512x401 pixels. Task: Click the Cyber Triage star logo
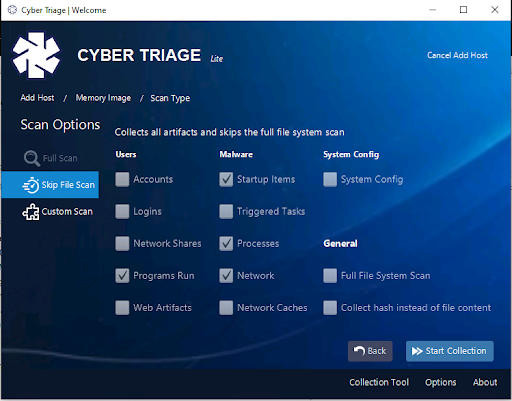tap(36, 55)
